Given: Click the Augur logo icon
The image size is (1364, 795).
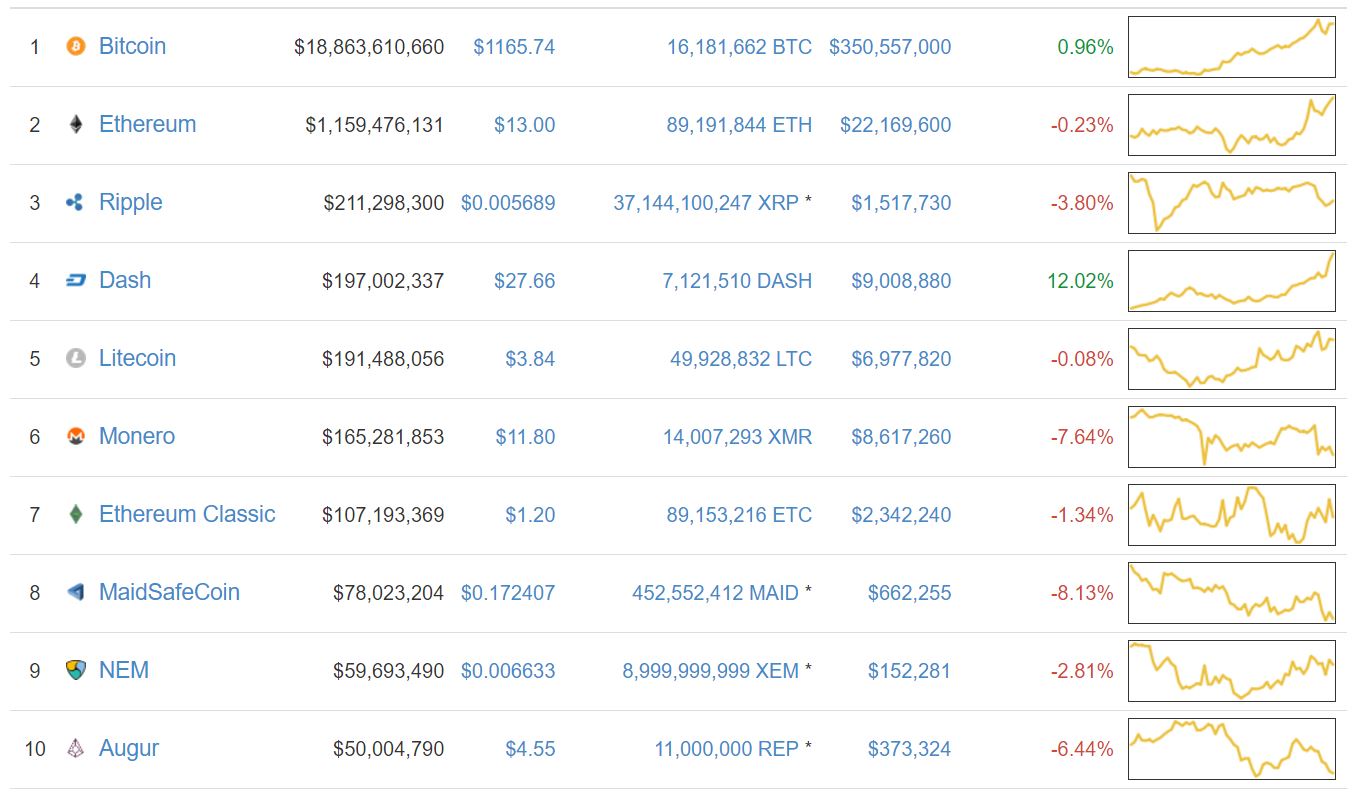Looking at the screenshot, I should pos(76,748).
